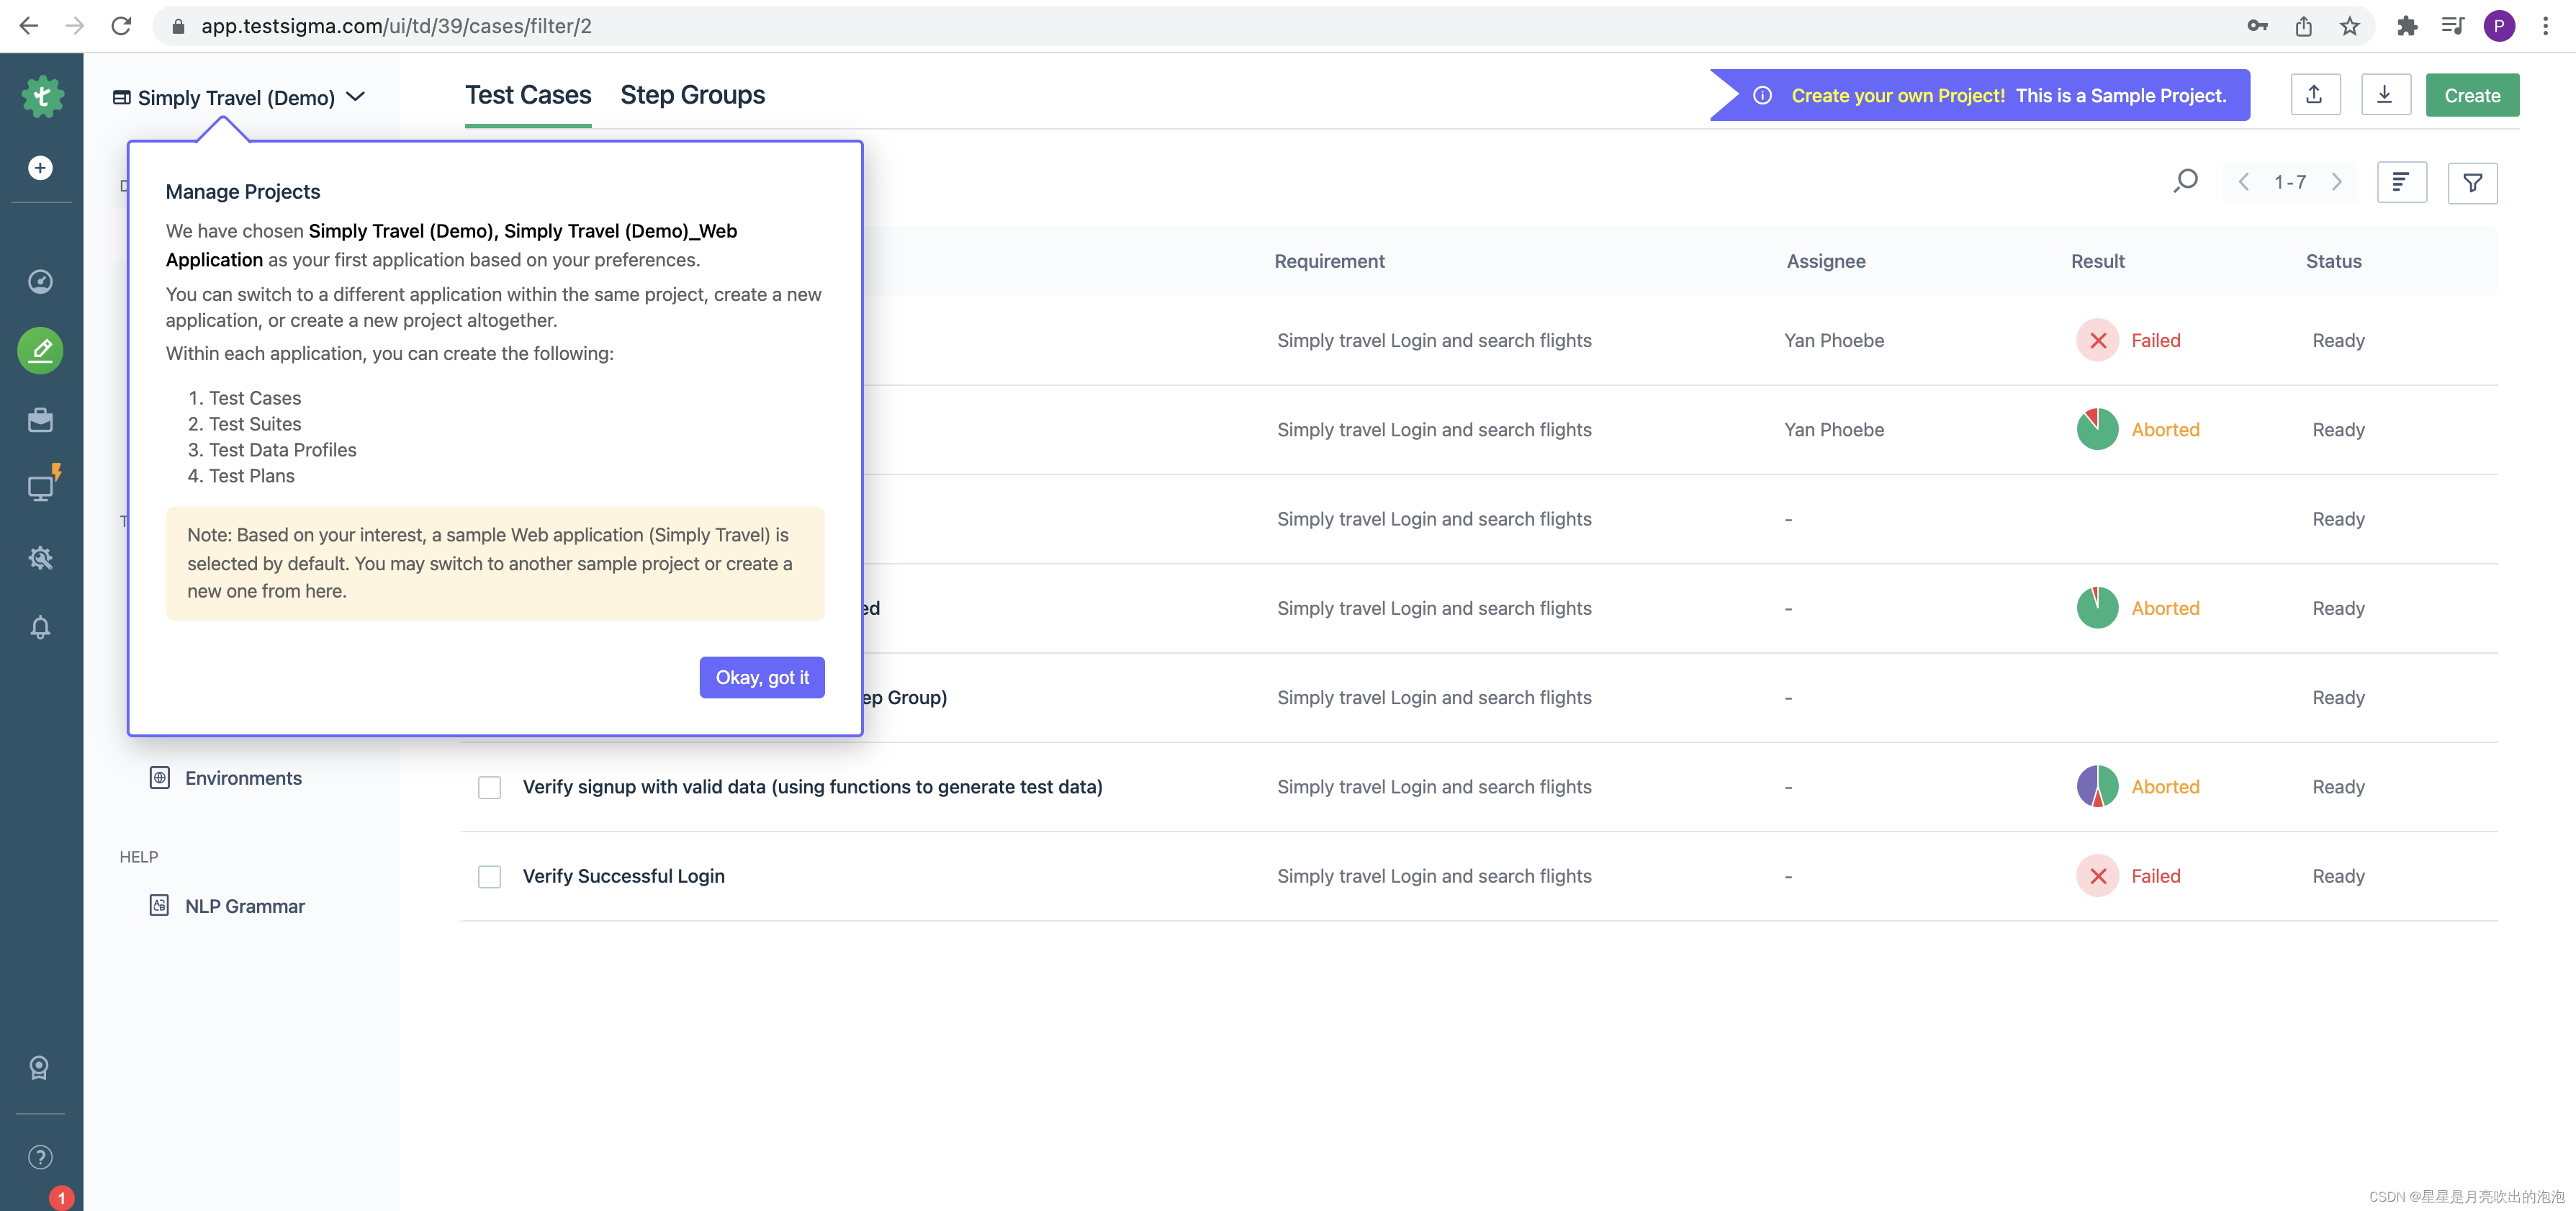2576x1211 pixels.
Task: Click the download export icon button
Action: tap(2385, 95)
